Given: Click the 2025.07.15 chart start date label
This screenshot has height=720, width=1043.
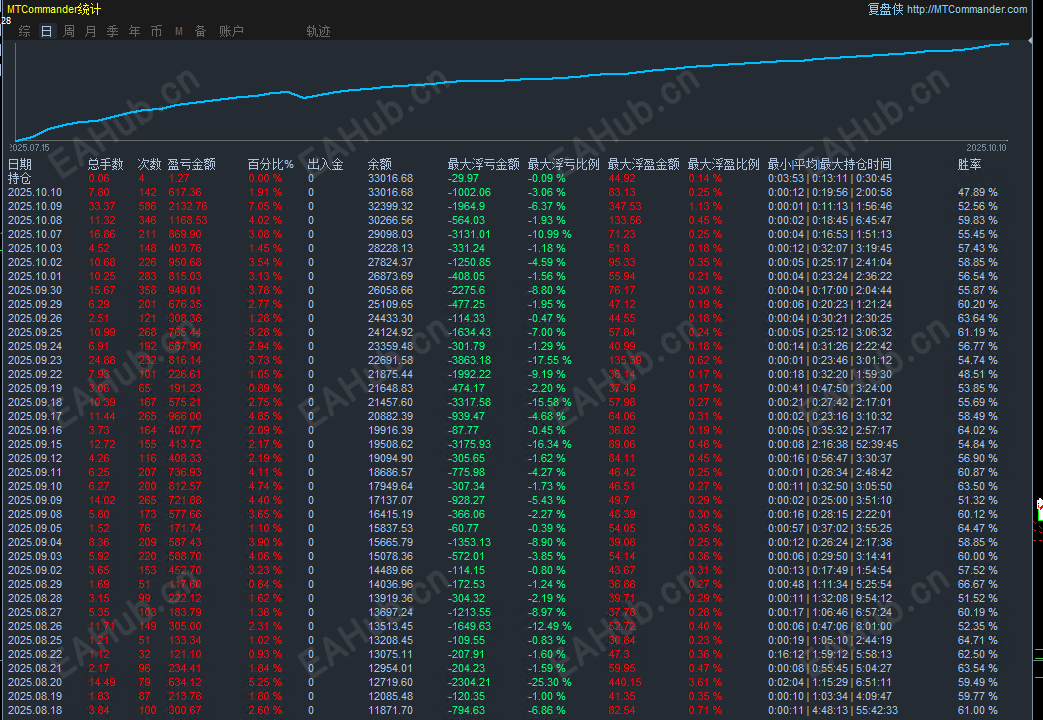Looking at the screenshot, I should click(29, 148).
